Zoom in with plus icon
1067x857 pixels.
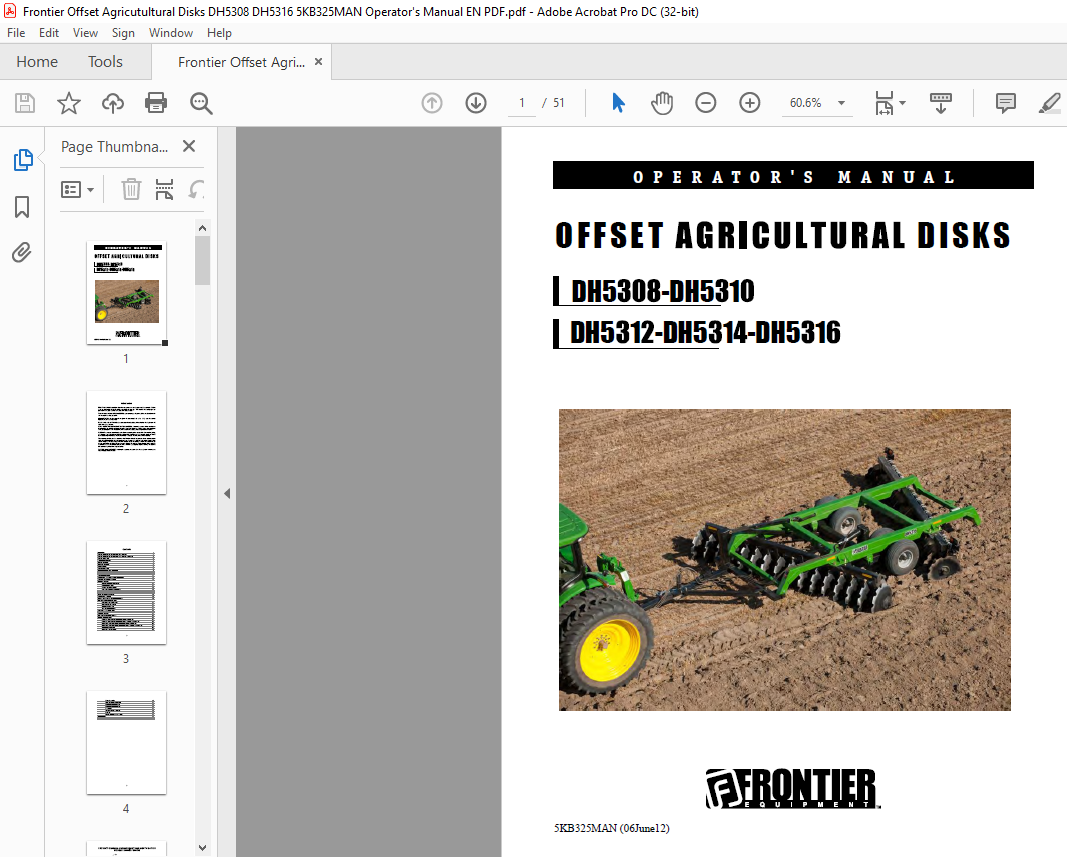coord(750,103)
